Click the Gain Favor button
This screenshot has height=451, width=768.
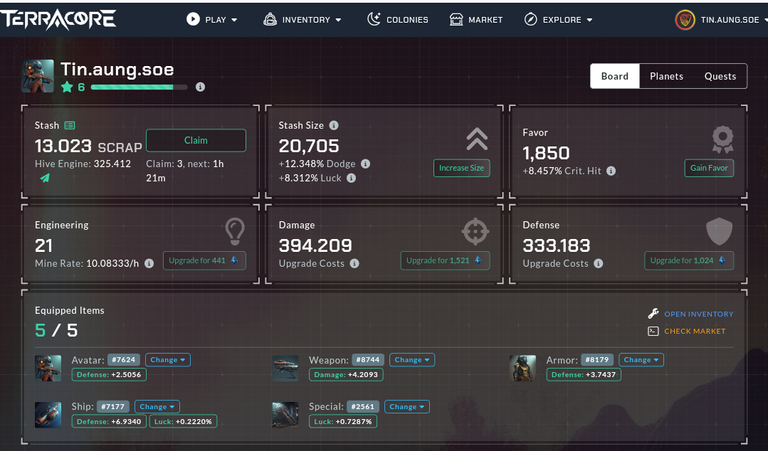click(x=709, y=168)
